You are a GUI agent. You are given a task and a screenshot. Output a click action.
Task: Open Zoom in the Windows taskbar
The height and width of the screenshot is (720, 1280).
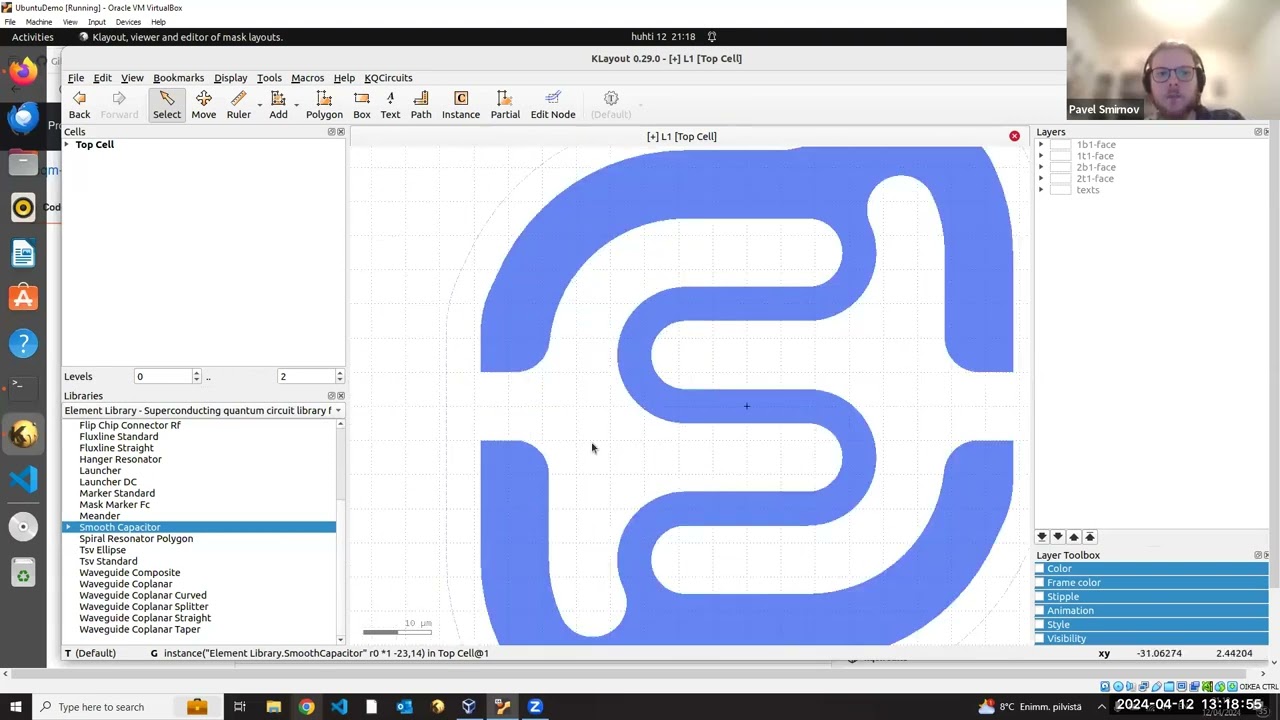(x=535, y=707)
